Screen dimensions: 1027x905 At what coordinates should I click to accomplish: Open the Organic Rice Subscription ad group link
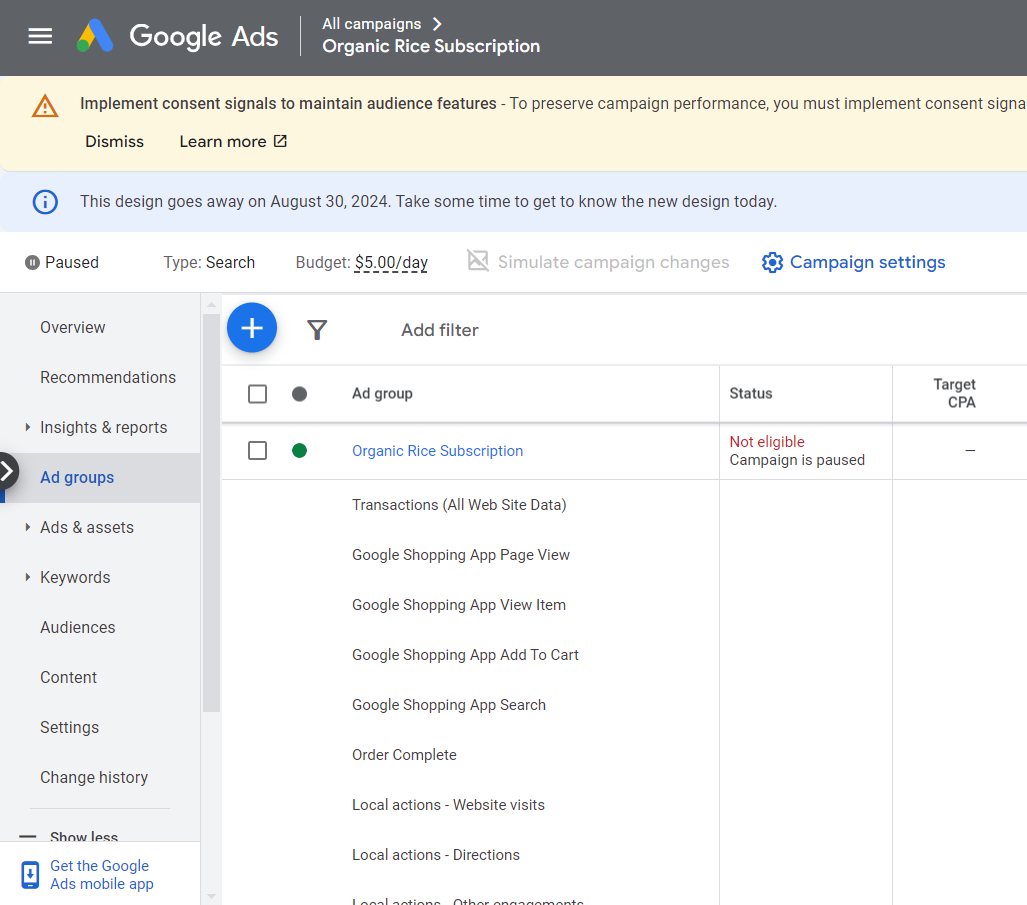click(x=438, y=451)
